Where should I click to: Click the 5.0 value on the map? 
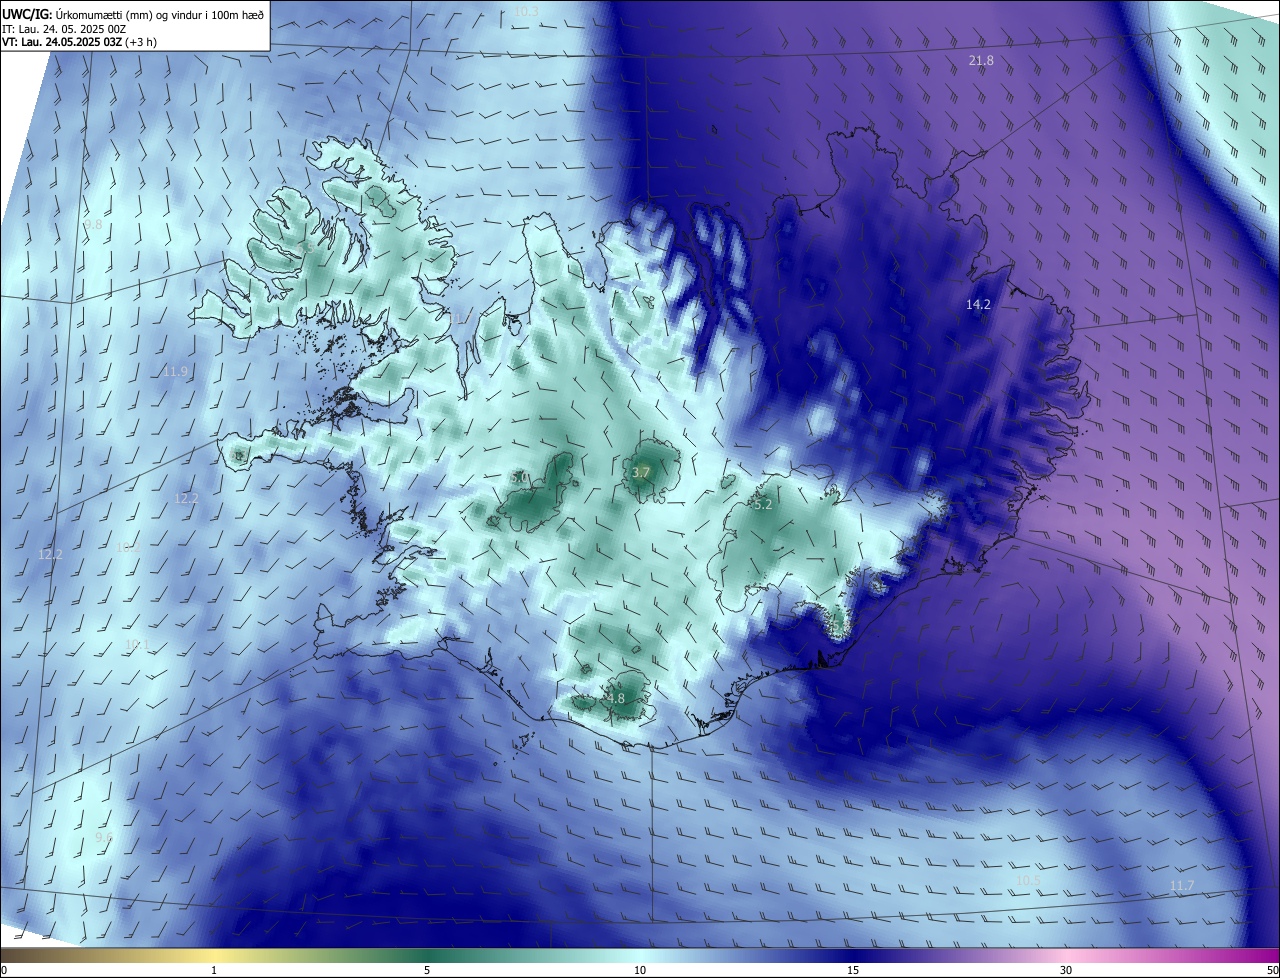pyautogui.click(x=520, y=478)
